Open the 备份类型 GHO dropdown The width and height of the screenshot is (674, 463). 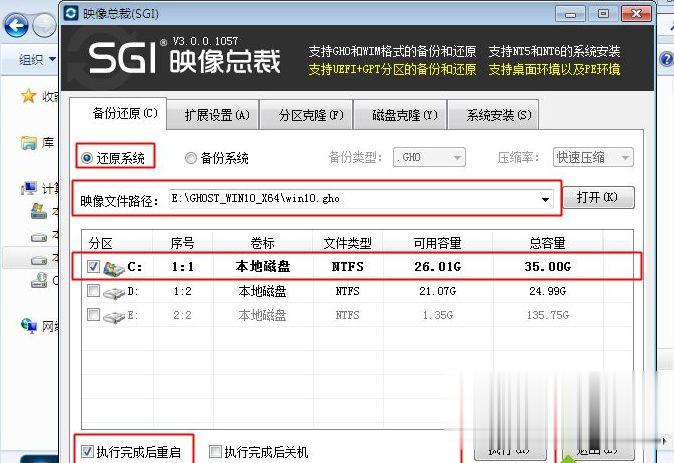click(x=429, y=157)
